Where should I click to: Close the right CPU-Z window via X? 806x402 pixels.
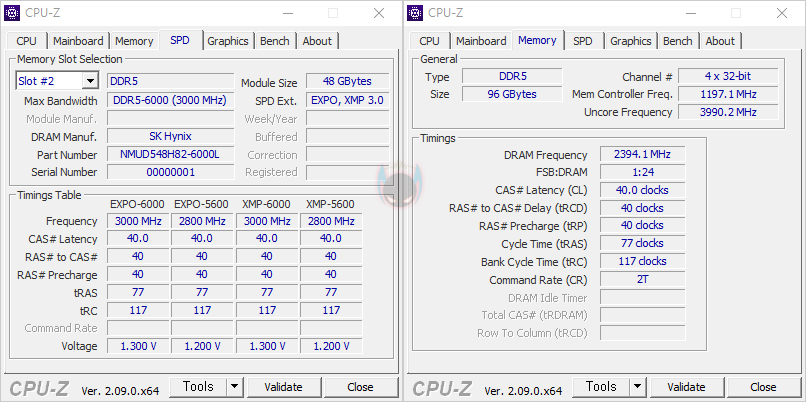tap(782, 13)
